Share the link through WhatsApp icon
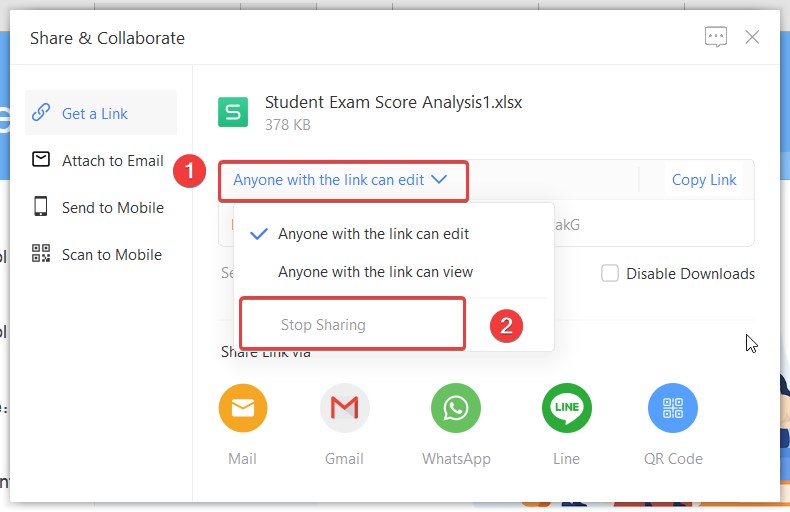 (x=456, y=408)
